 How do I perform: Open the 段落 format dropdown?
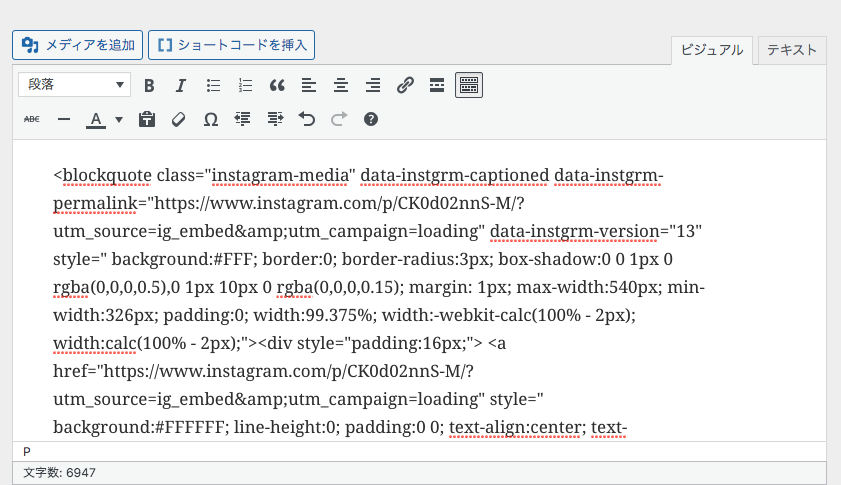[x=75, y=85]
